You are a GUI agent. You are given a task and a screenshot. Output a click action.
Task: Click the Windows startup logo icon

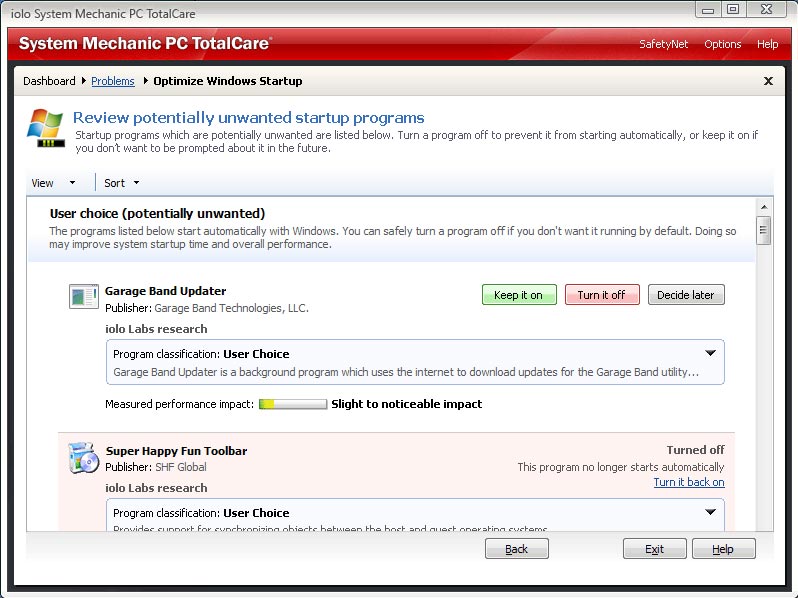pyautogui.click(x=46, y=128)
